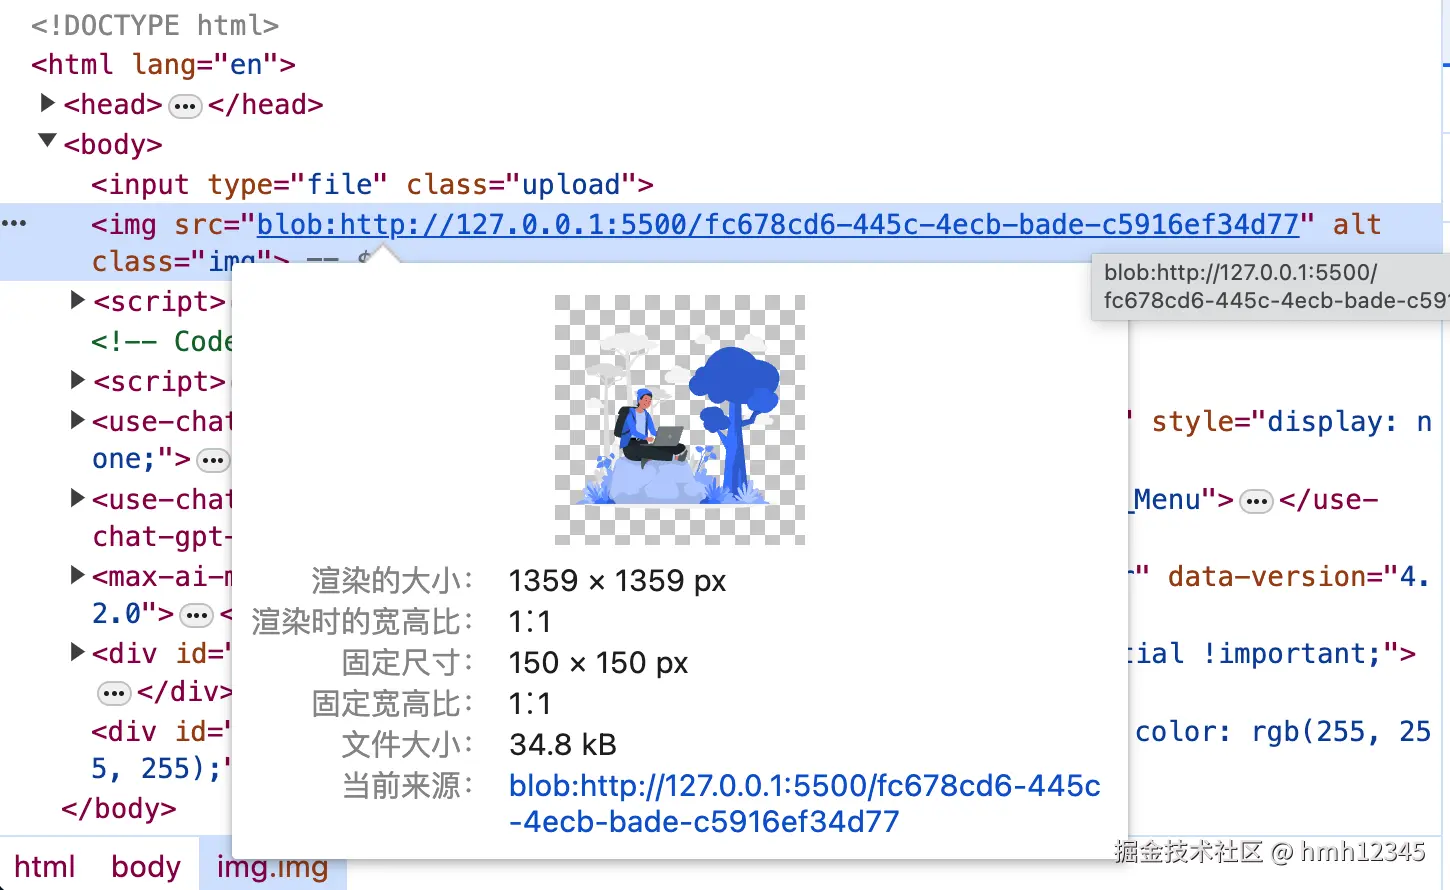Expand the script tag above the Code comment
This screenshot has width=1450, height=890.
point(77,300)
